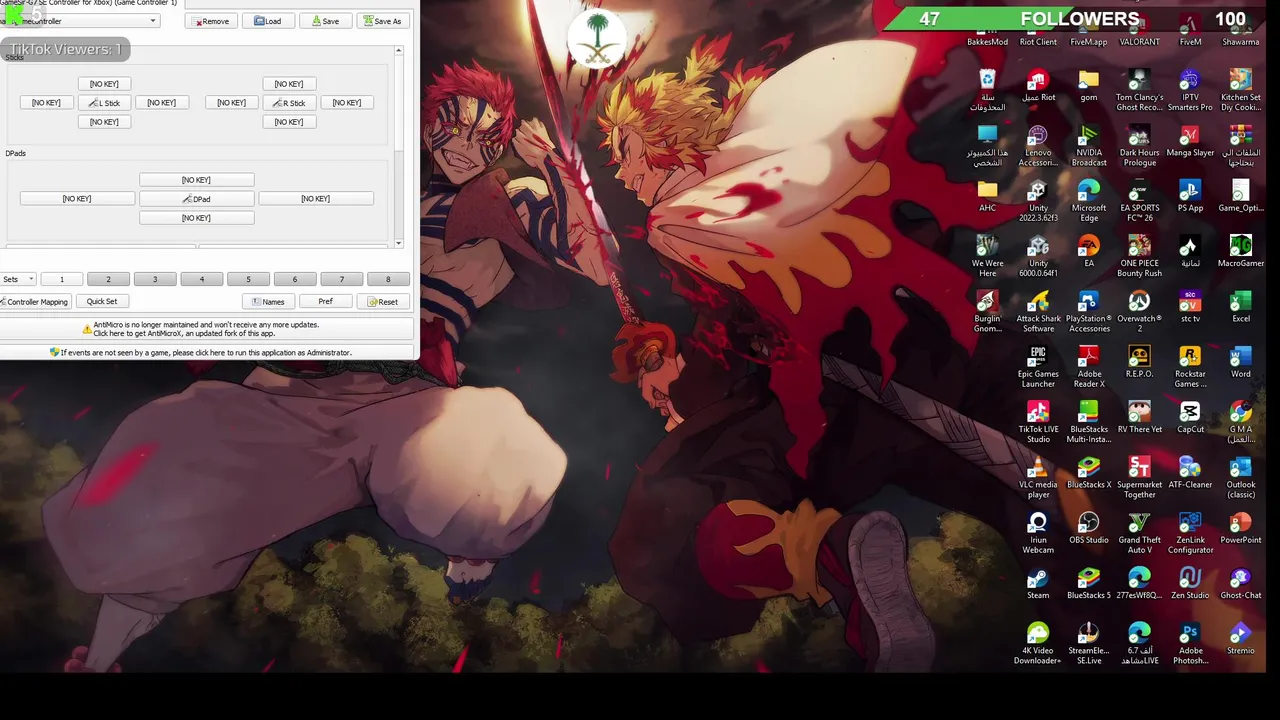Assign key below the DPad button
Screen dimensions: 1280x720
(196, 218)
